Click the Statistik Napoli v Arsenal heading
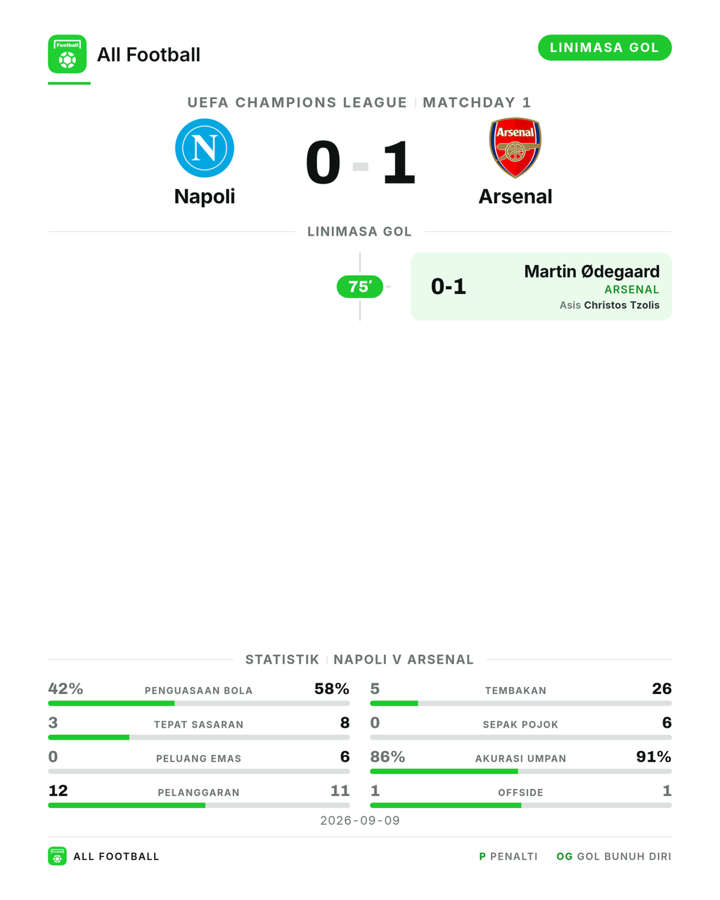 pyautogui.click(x=359, y=660)
